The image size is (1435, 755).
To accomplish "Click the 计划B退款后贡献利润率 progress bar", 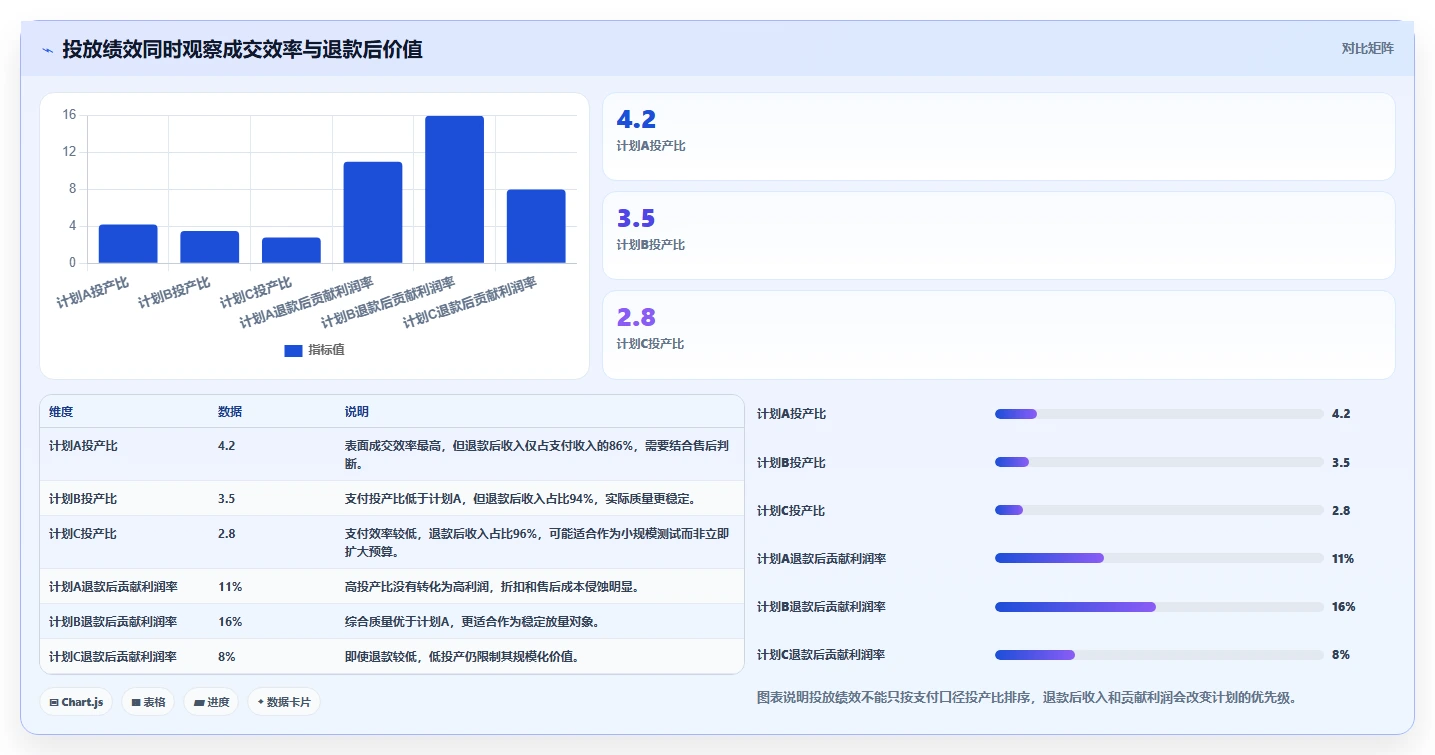I will (x=1159, y=606).
